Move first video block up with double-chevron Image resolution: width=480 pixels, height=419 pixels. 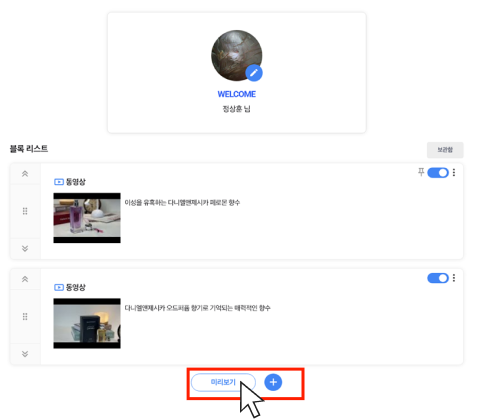(25, 173)
